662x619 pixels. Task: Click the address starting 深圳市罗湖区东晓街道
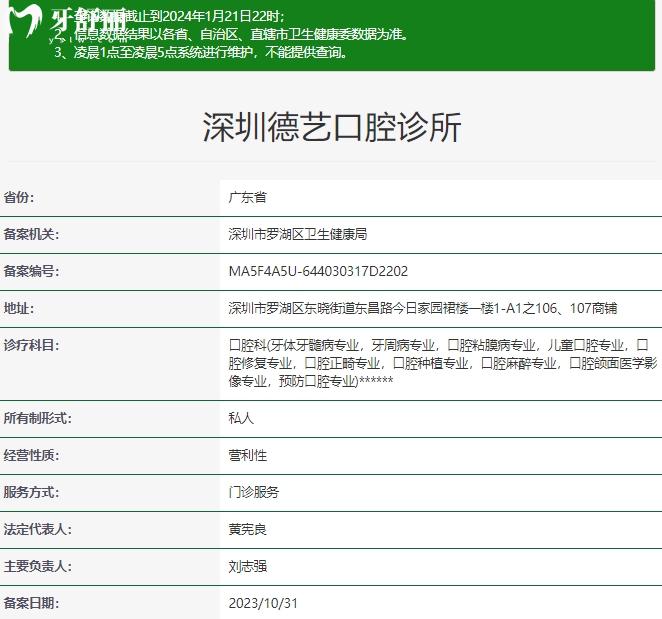[x=423, y=308]
